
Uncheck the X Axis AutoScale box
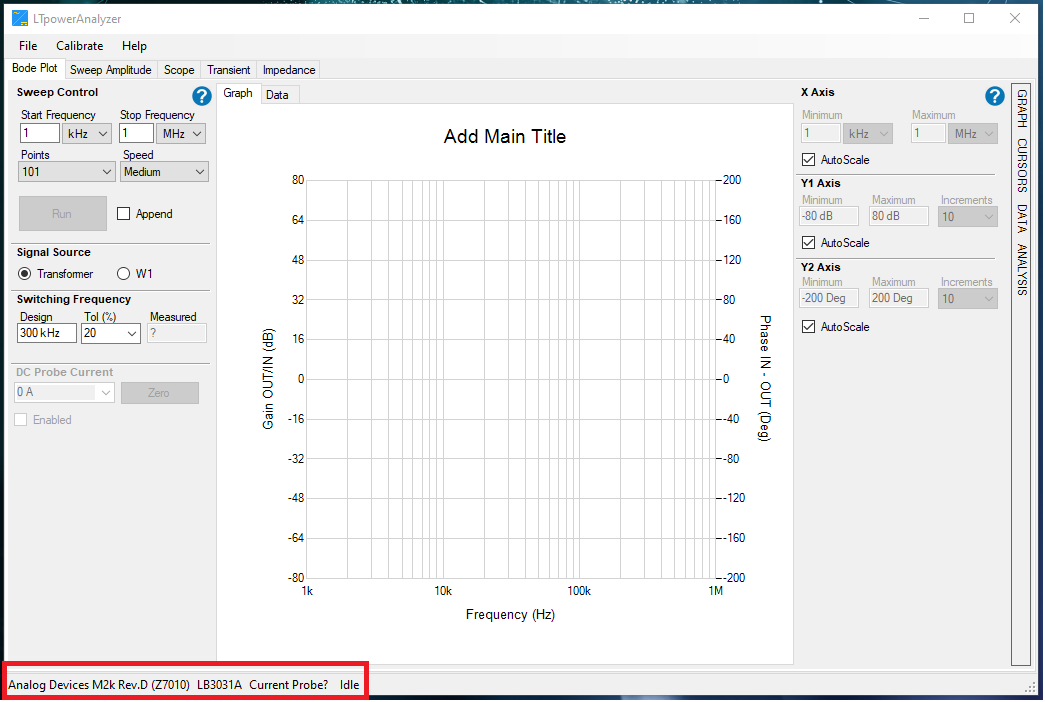coord(807,159)
